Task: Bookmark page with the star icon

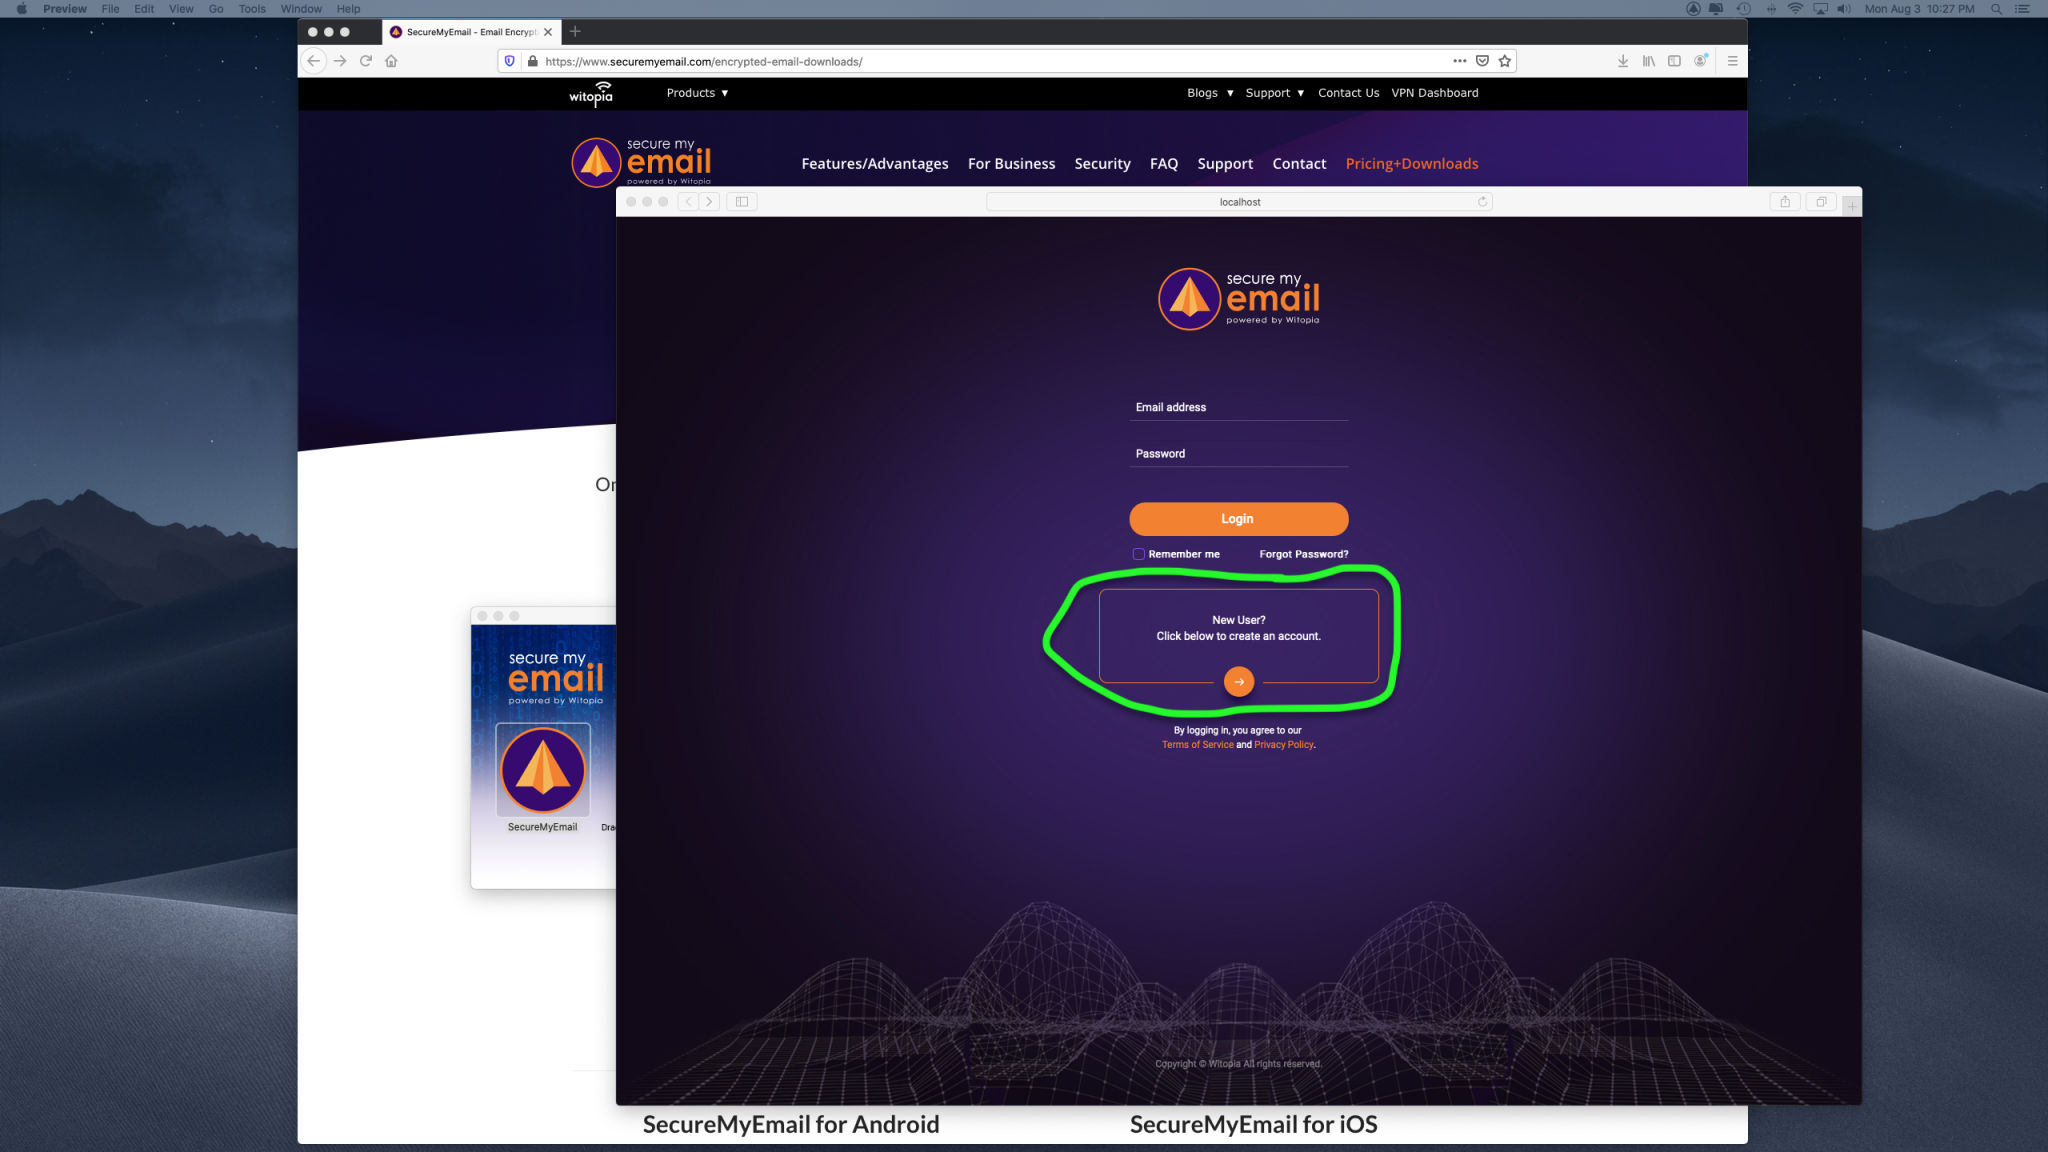Action: click(x=1504, y=61)
